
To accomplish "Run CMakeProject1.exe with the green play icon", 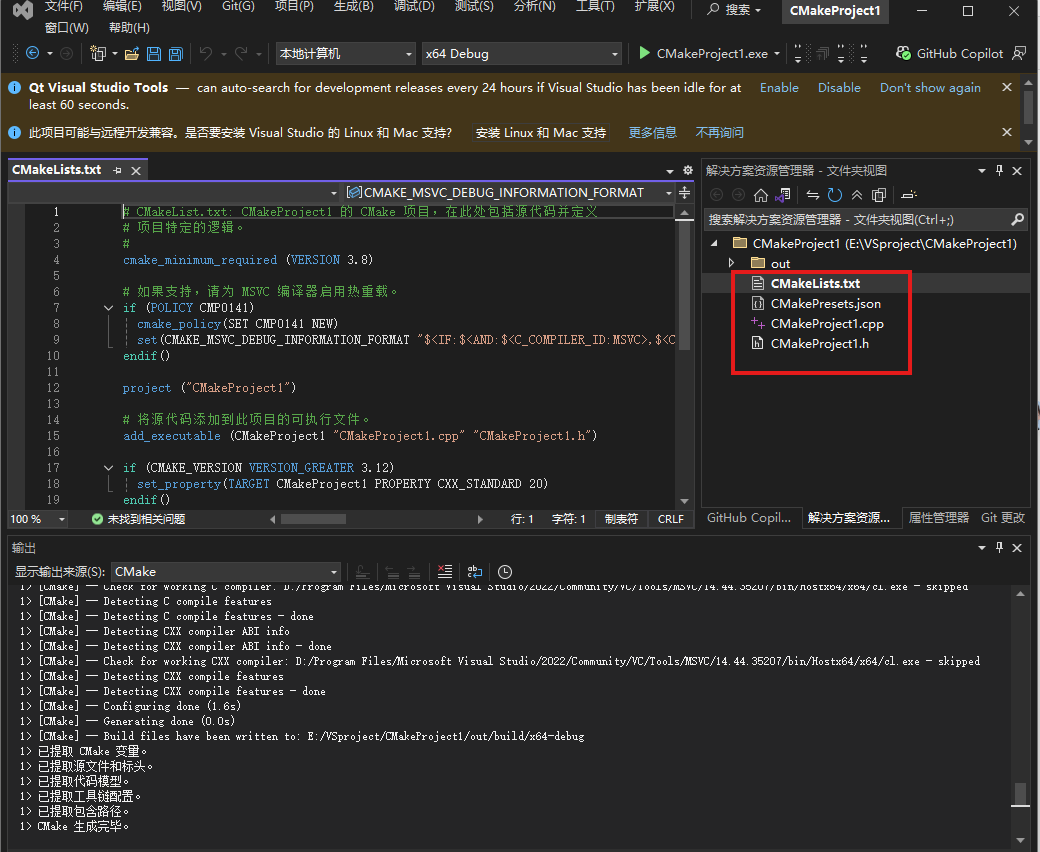I will click(644, 53).
